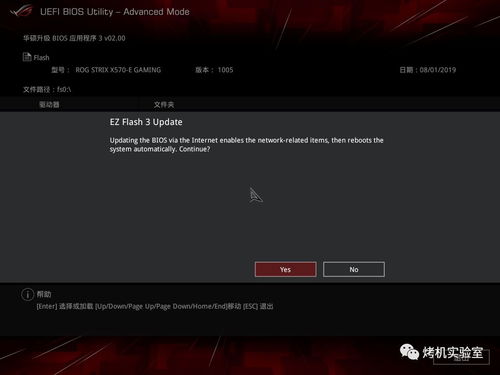Click the [Enter] key hint line
The width and height of the screenshot is (500, 375).
[x=155, y=306]
